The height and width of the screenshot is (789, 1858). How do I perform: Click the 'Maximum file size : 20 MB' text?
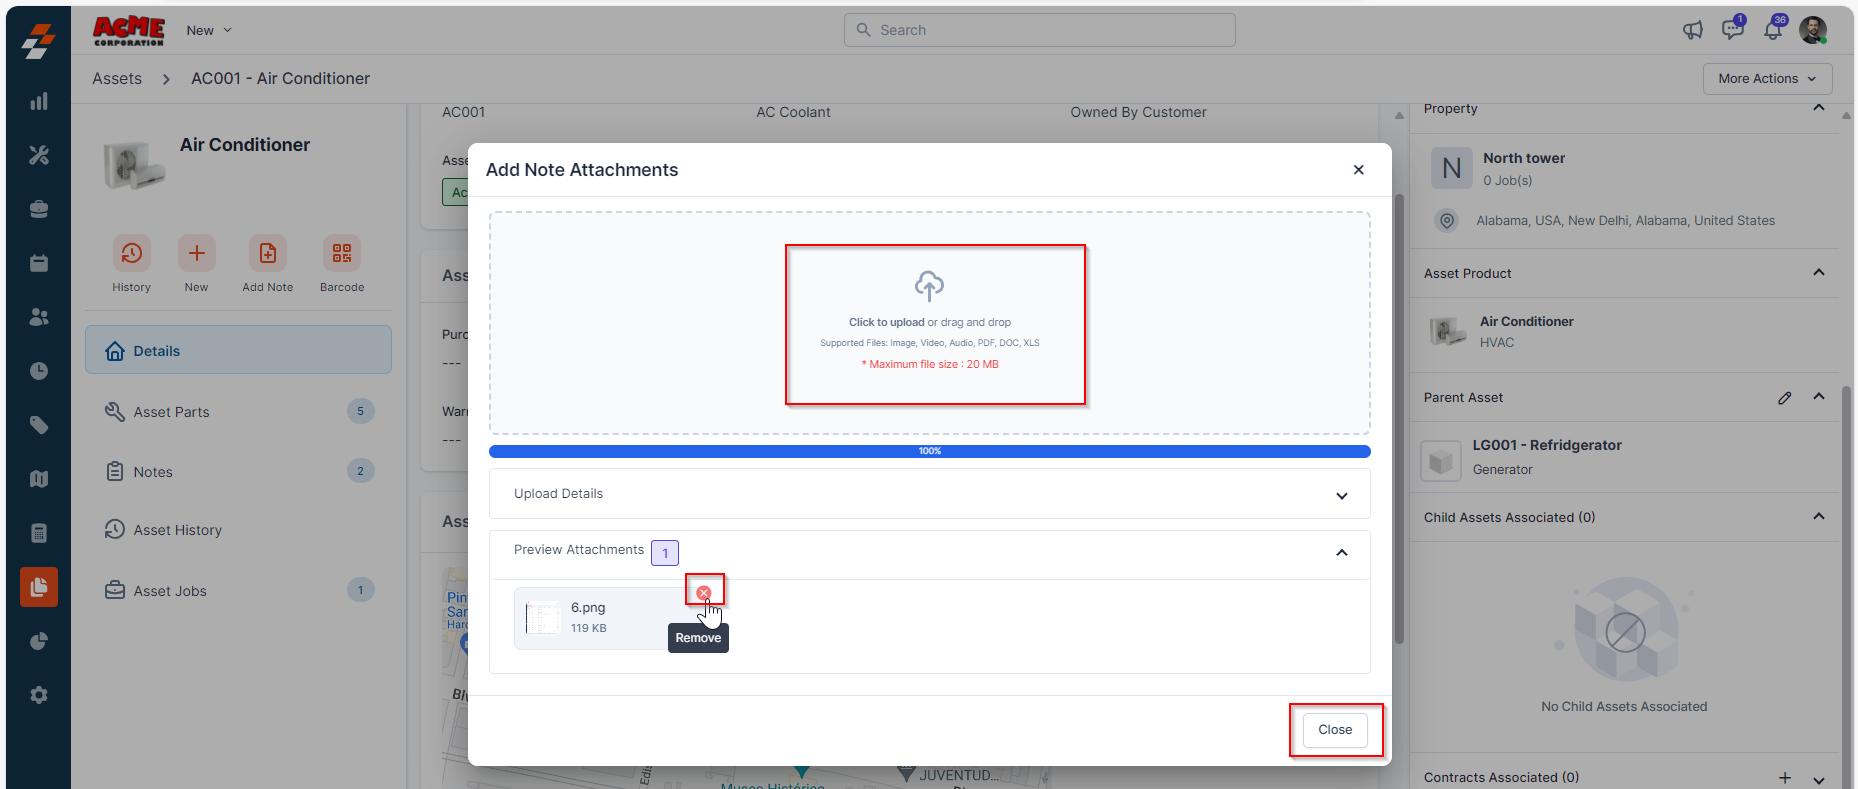pos(930,364)
